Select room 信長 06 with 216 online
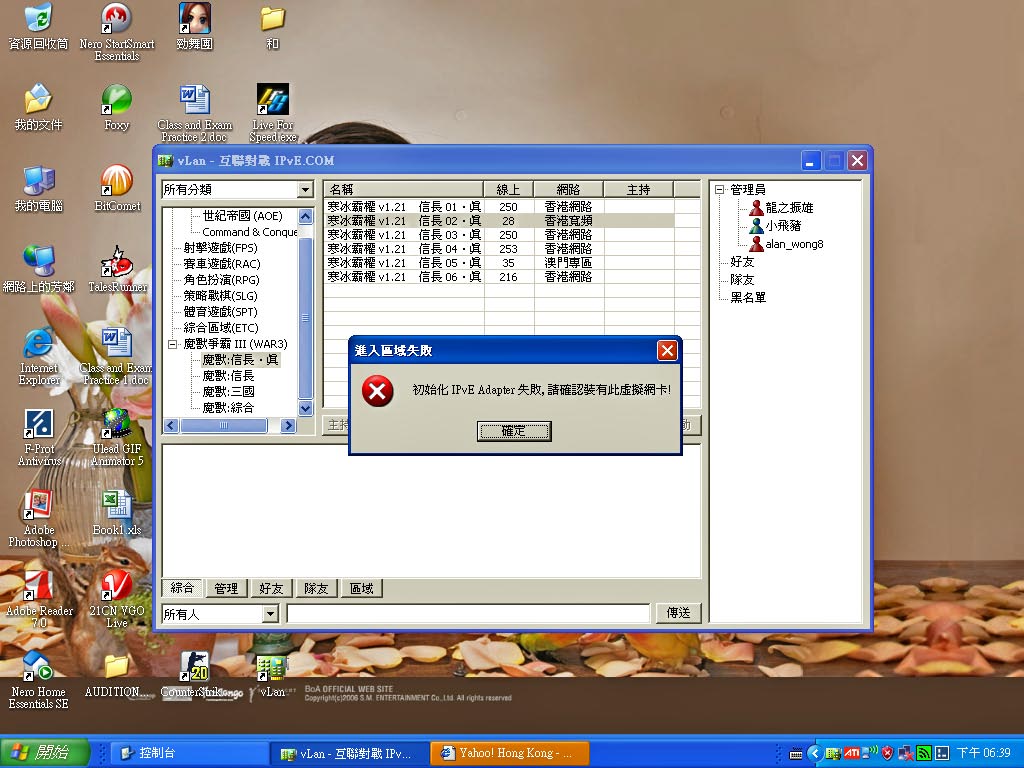The height and width of the screenshot is (768, 1024). click(500, 277)
